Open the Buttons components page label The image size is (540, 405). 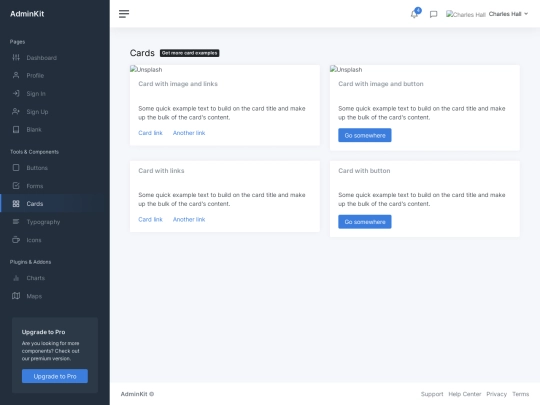(37, 168)
